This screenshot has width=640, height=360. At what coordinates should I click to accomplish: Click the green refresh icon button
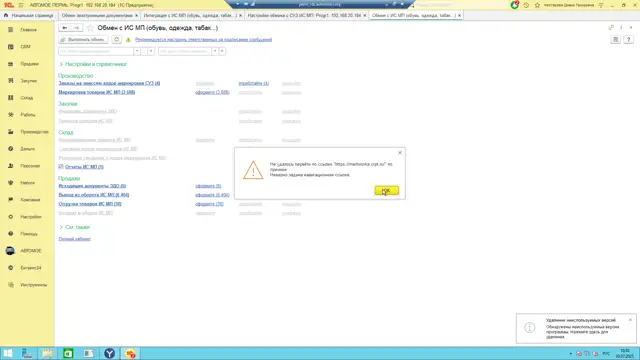pyautogui.click(x=116, y=40)
